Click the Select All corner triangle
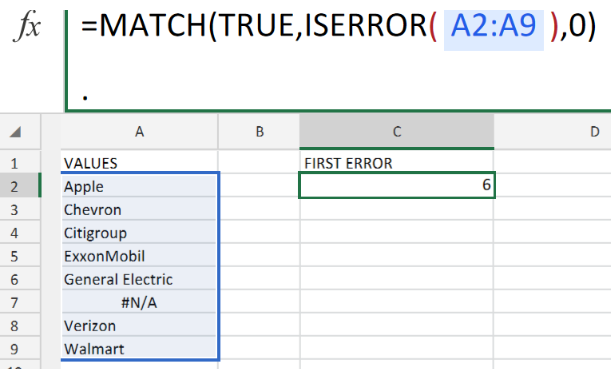 coord(15,132)
